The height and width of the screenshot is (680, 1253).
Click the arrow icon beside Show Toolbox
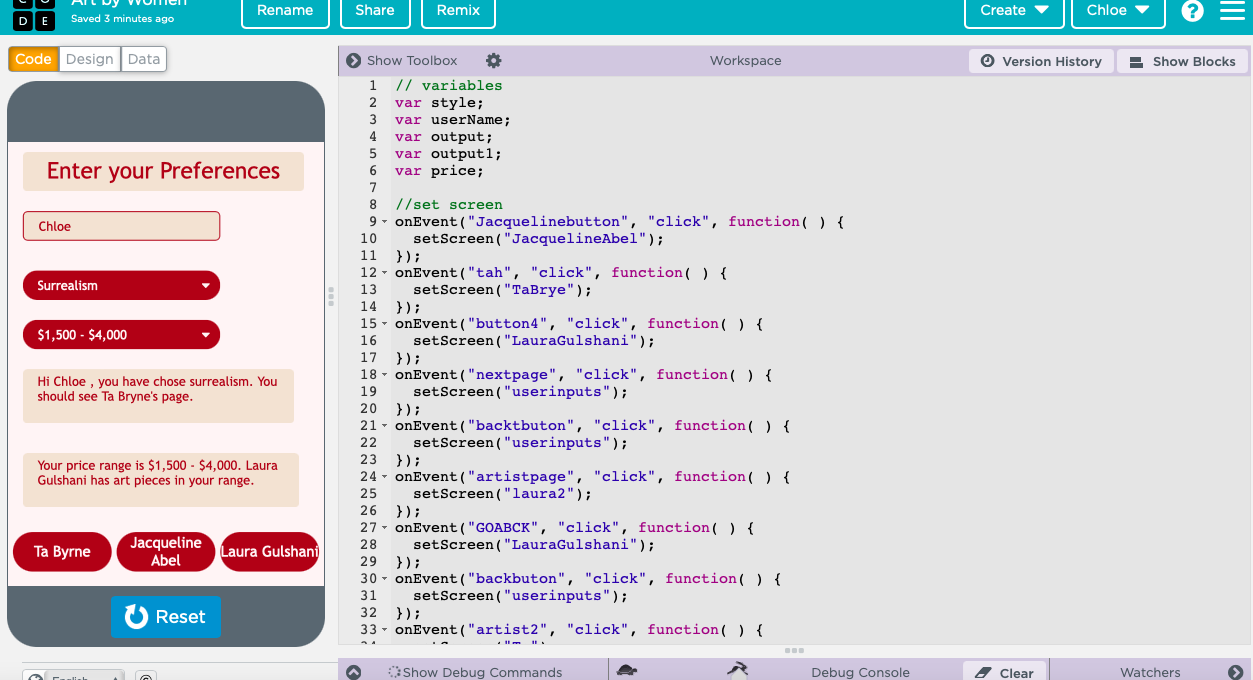point(354,61)
